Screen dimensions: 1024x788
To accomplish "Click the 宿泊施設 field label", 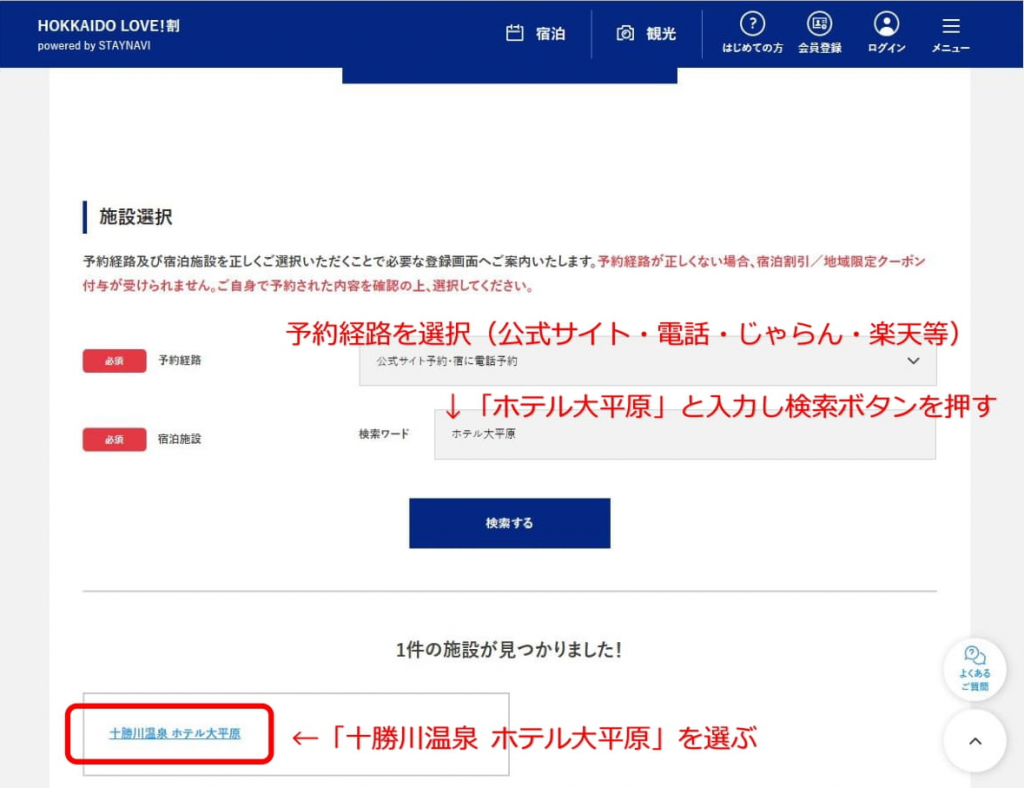I will (x=180, y=439).
